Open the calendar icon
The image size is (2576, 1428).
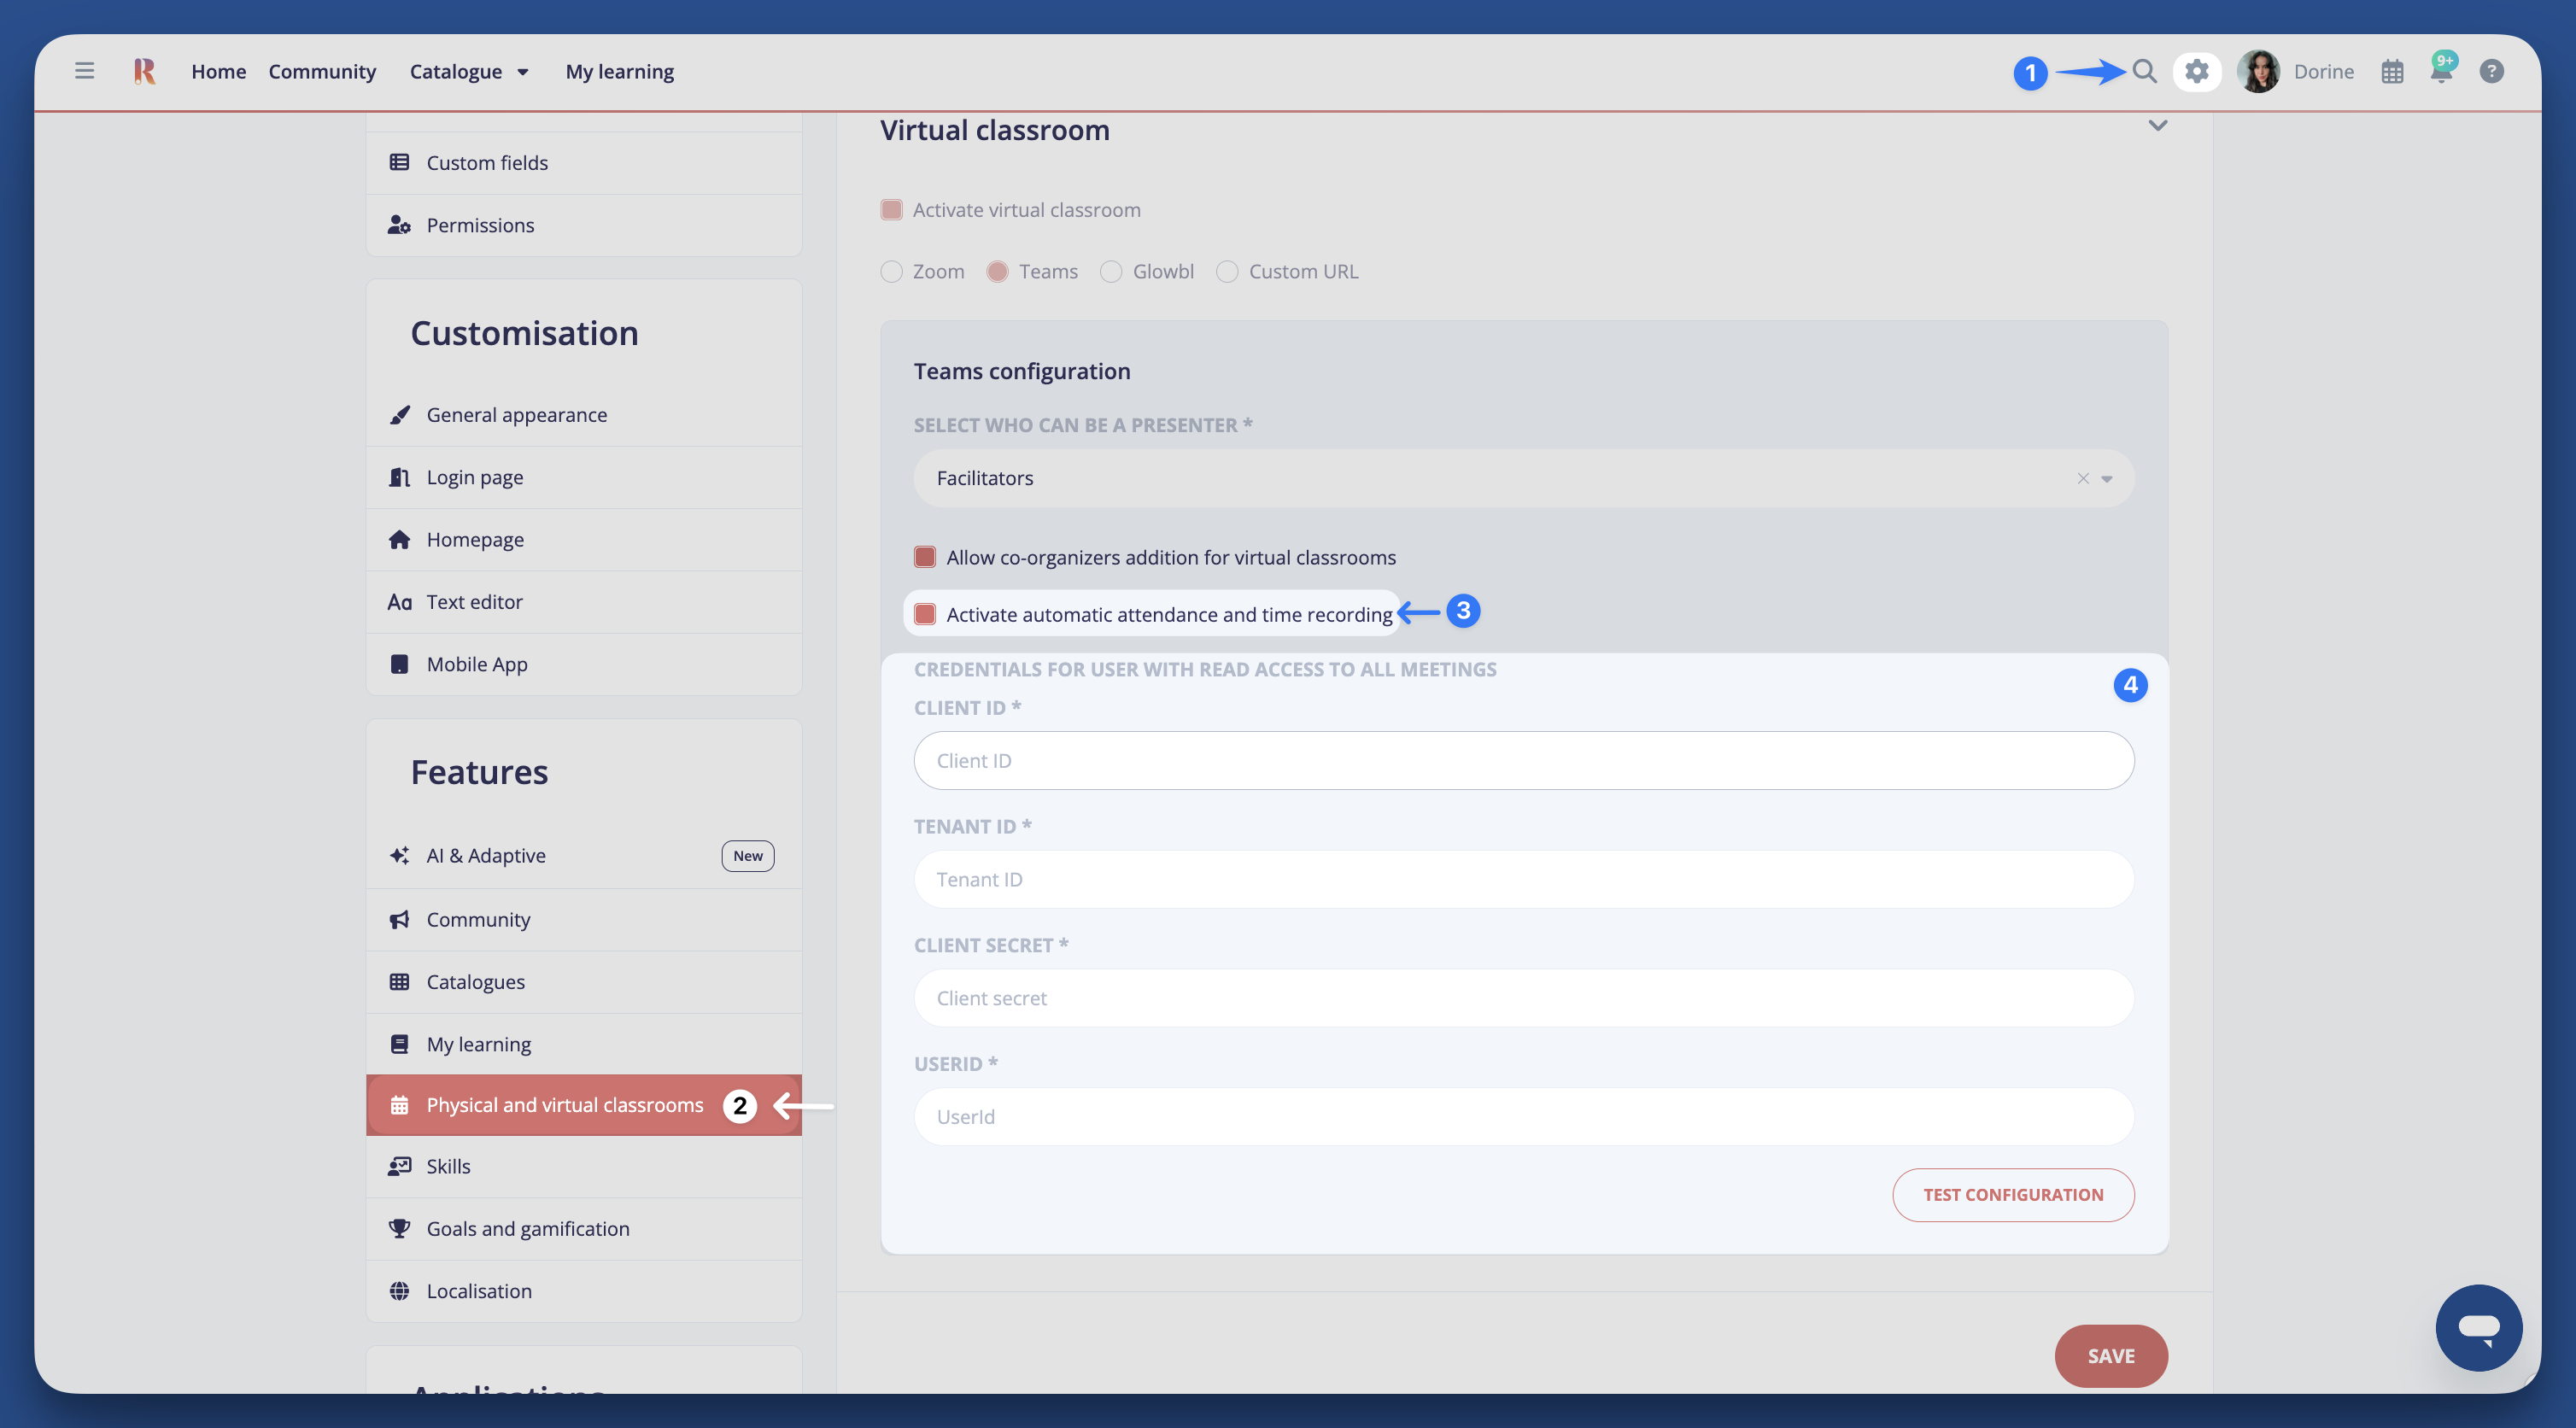pos(2392,71)
